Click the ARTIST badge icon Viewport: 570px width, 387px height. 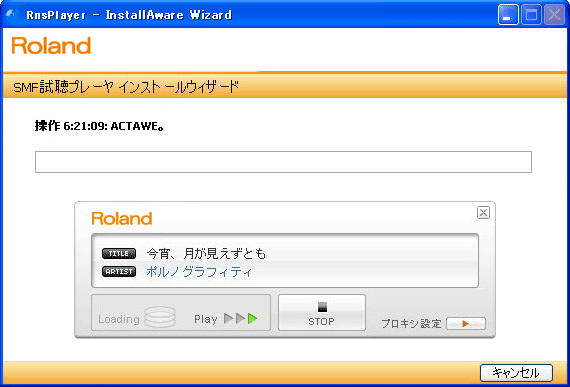point(119,272)
